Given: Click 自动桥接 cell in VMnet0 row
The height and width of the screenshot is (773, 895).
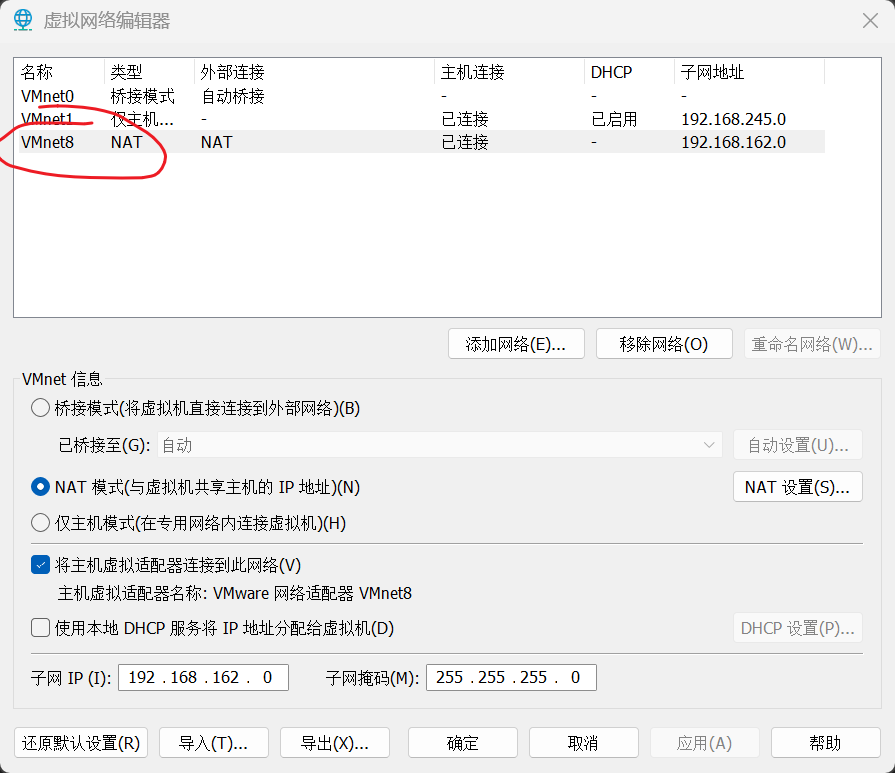Looking at the screenshot, I should (233, 96).
